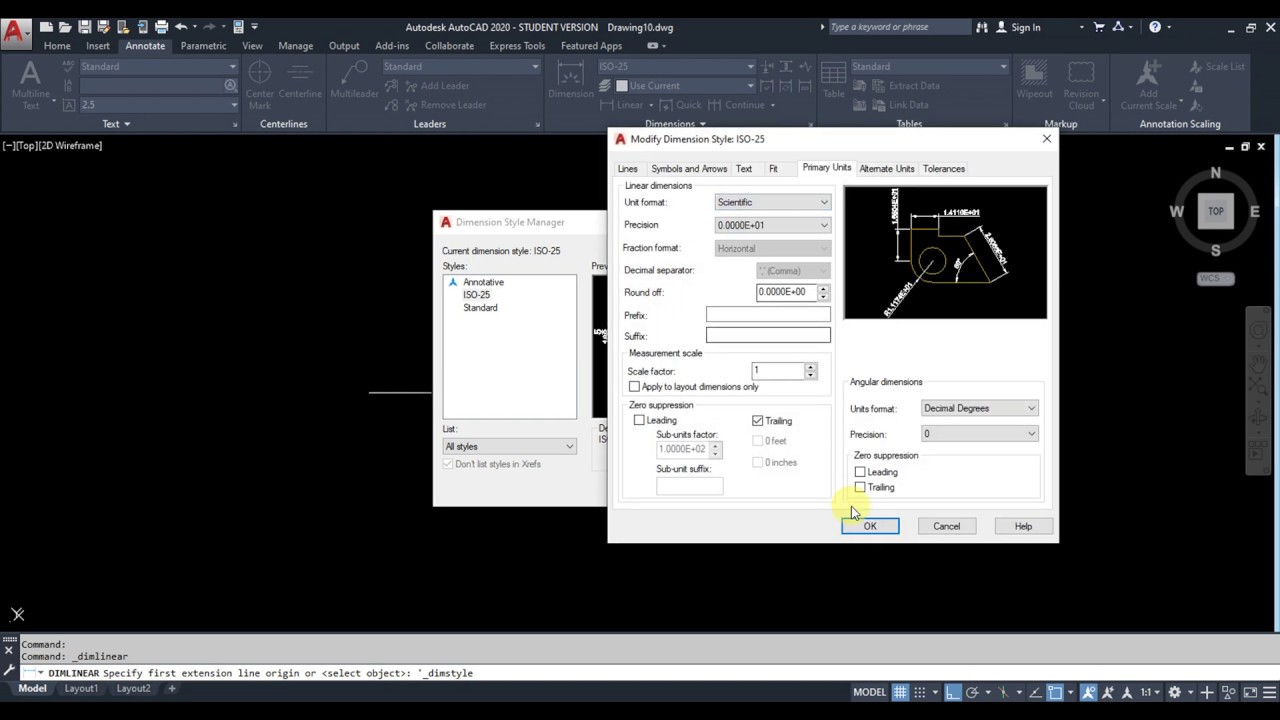Image resolution: width=1280 pixels, height=720 pixels.
Task: Click the New drawing icon in the quick access toolbar
Action: pos(46,27)
